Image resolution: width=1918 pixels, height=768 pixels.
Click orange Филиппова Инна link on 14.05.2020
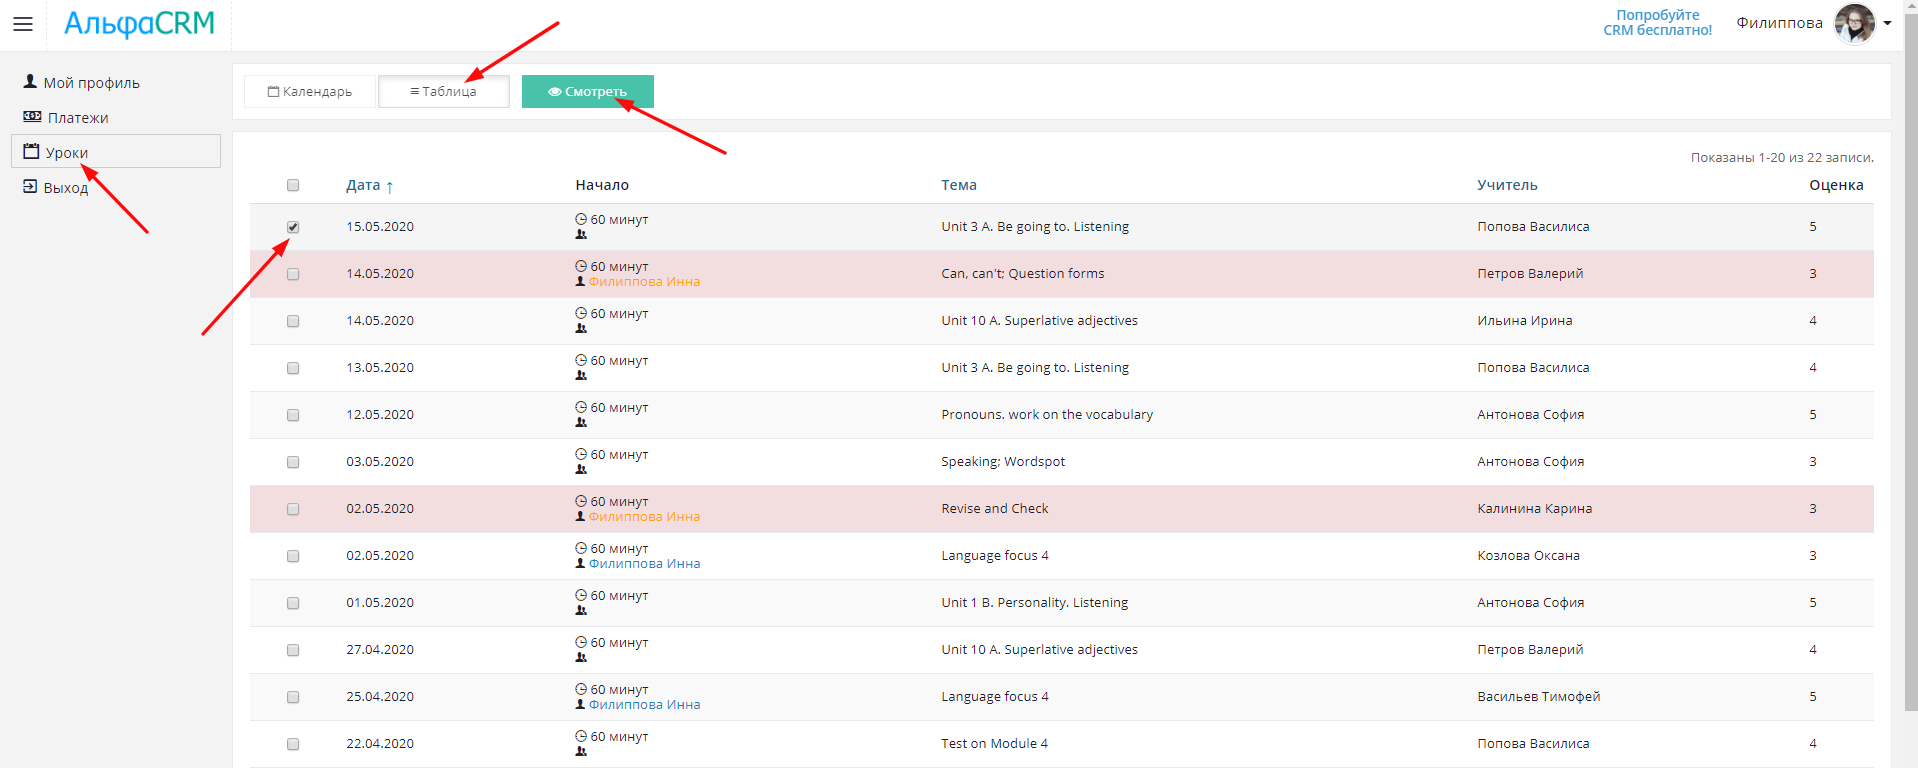point(644,282)
